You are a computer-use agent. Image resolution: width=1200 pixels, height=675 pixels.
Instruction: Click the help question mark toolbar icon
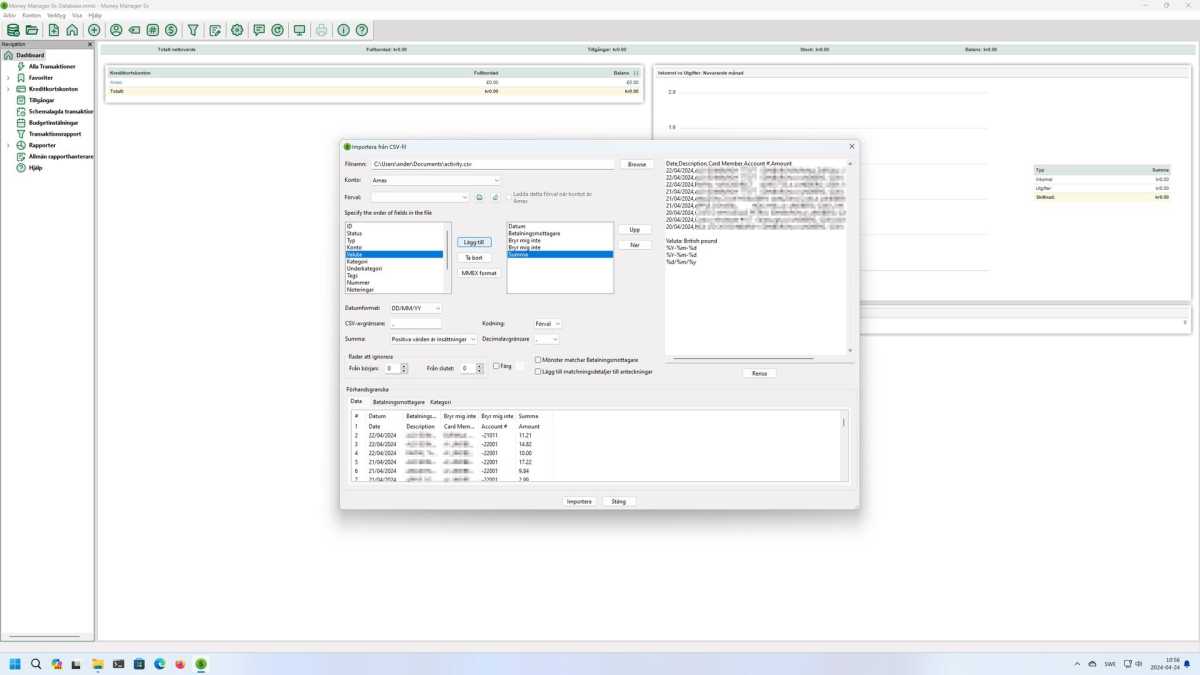(x=362, y=31)
